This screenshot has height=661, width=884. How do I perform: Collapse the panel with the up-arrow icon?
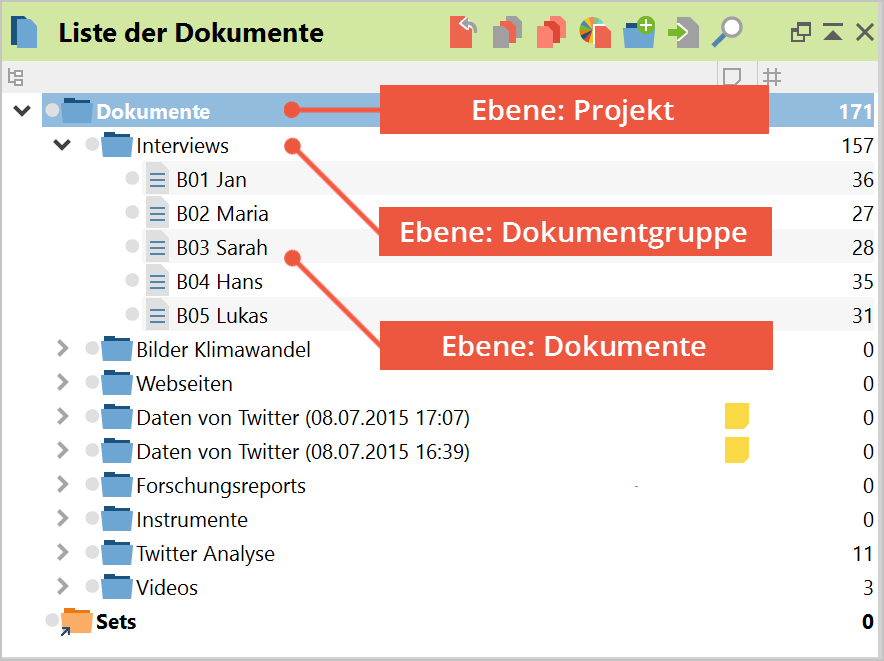tap(833, 32)
